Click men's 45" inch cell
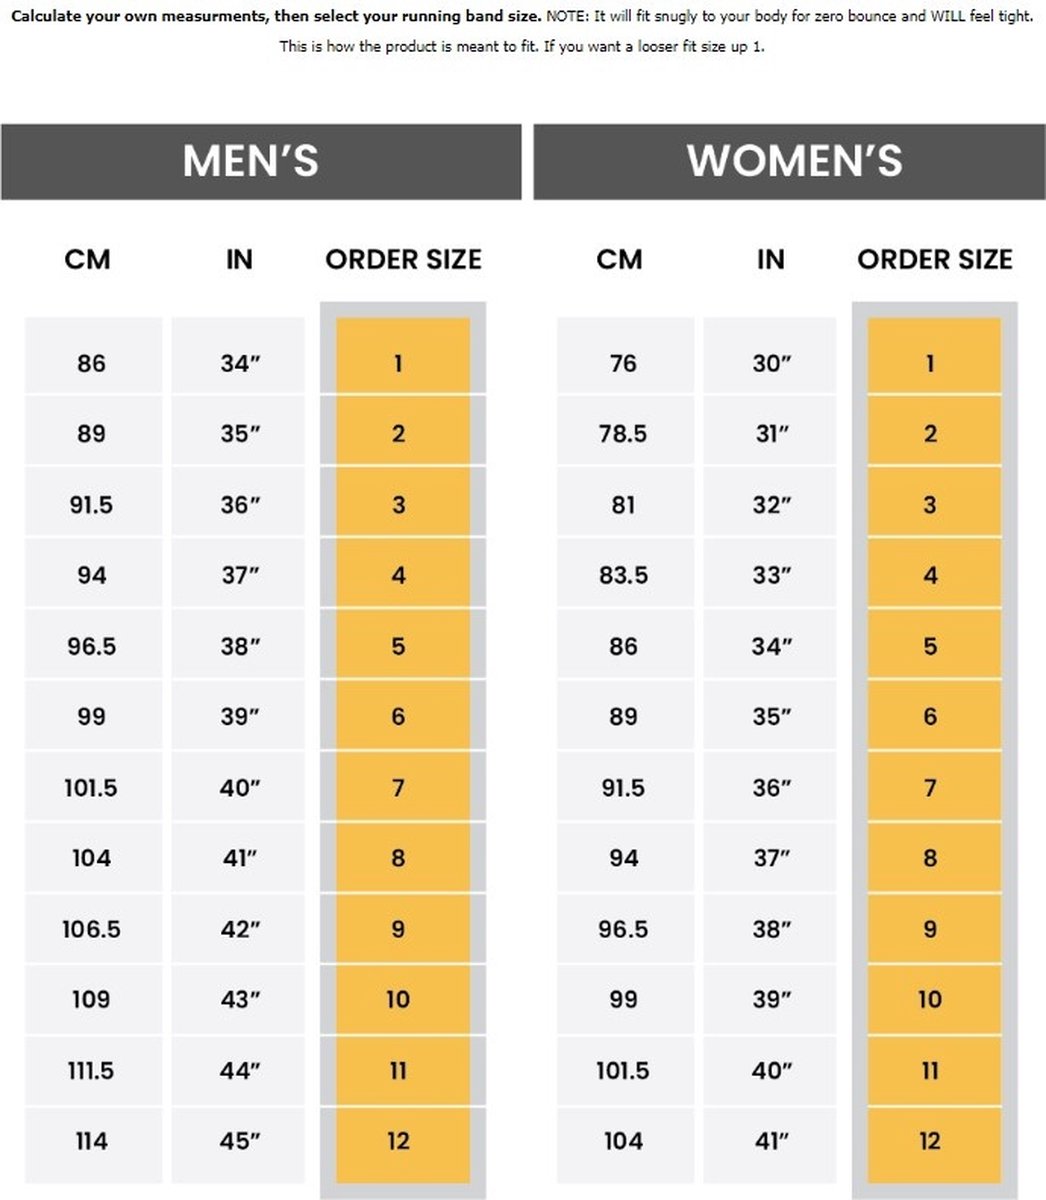The height and width of the screenshot is (1200, 1046). click(x=238, y=1142)
